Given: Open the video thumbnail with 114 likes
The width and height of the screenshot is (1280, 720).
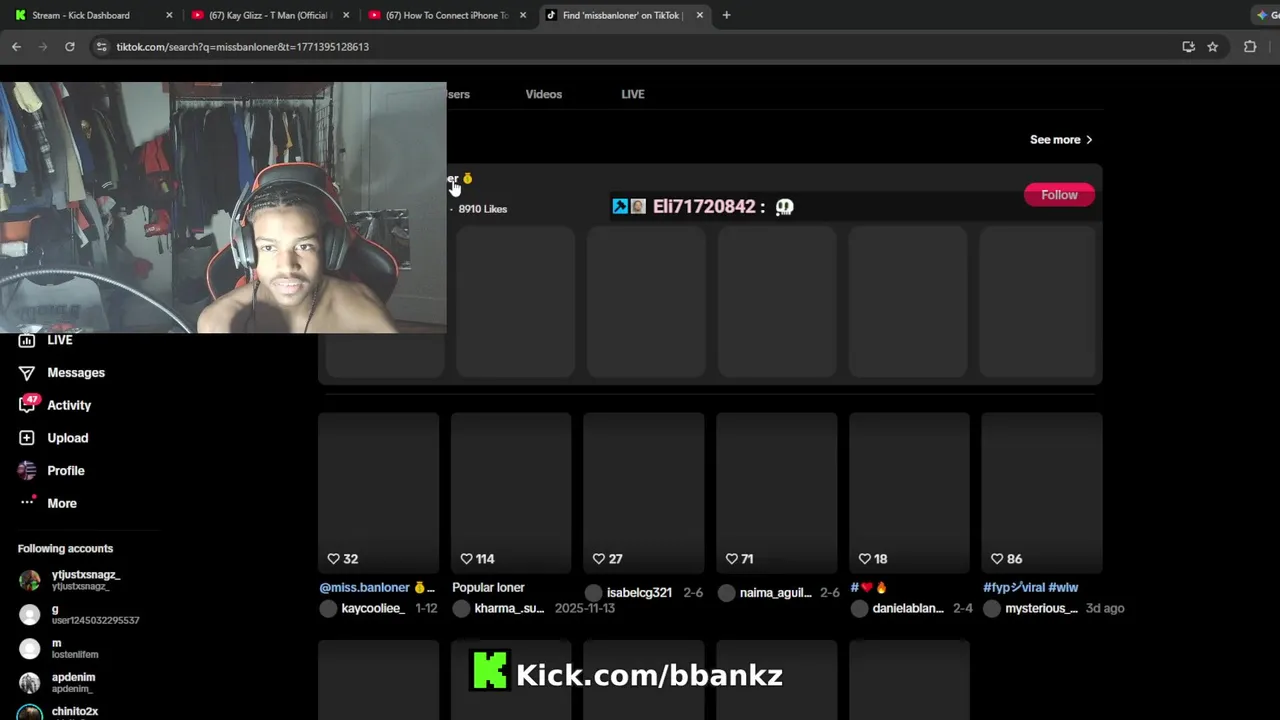Looking at the screenshot, I should 511,493.
